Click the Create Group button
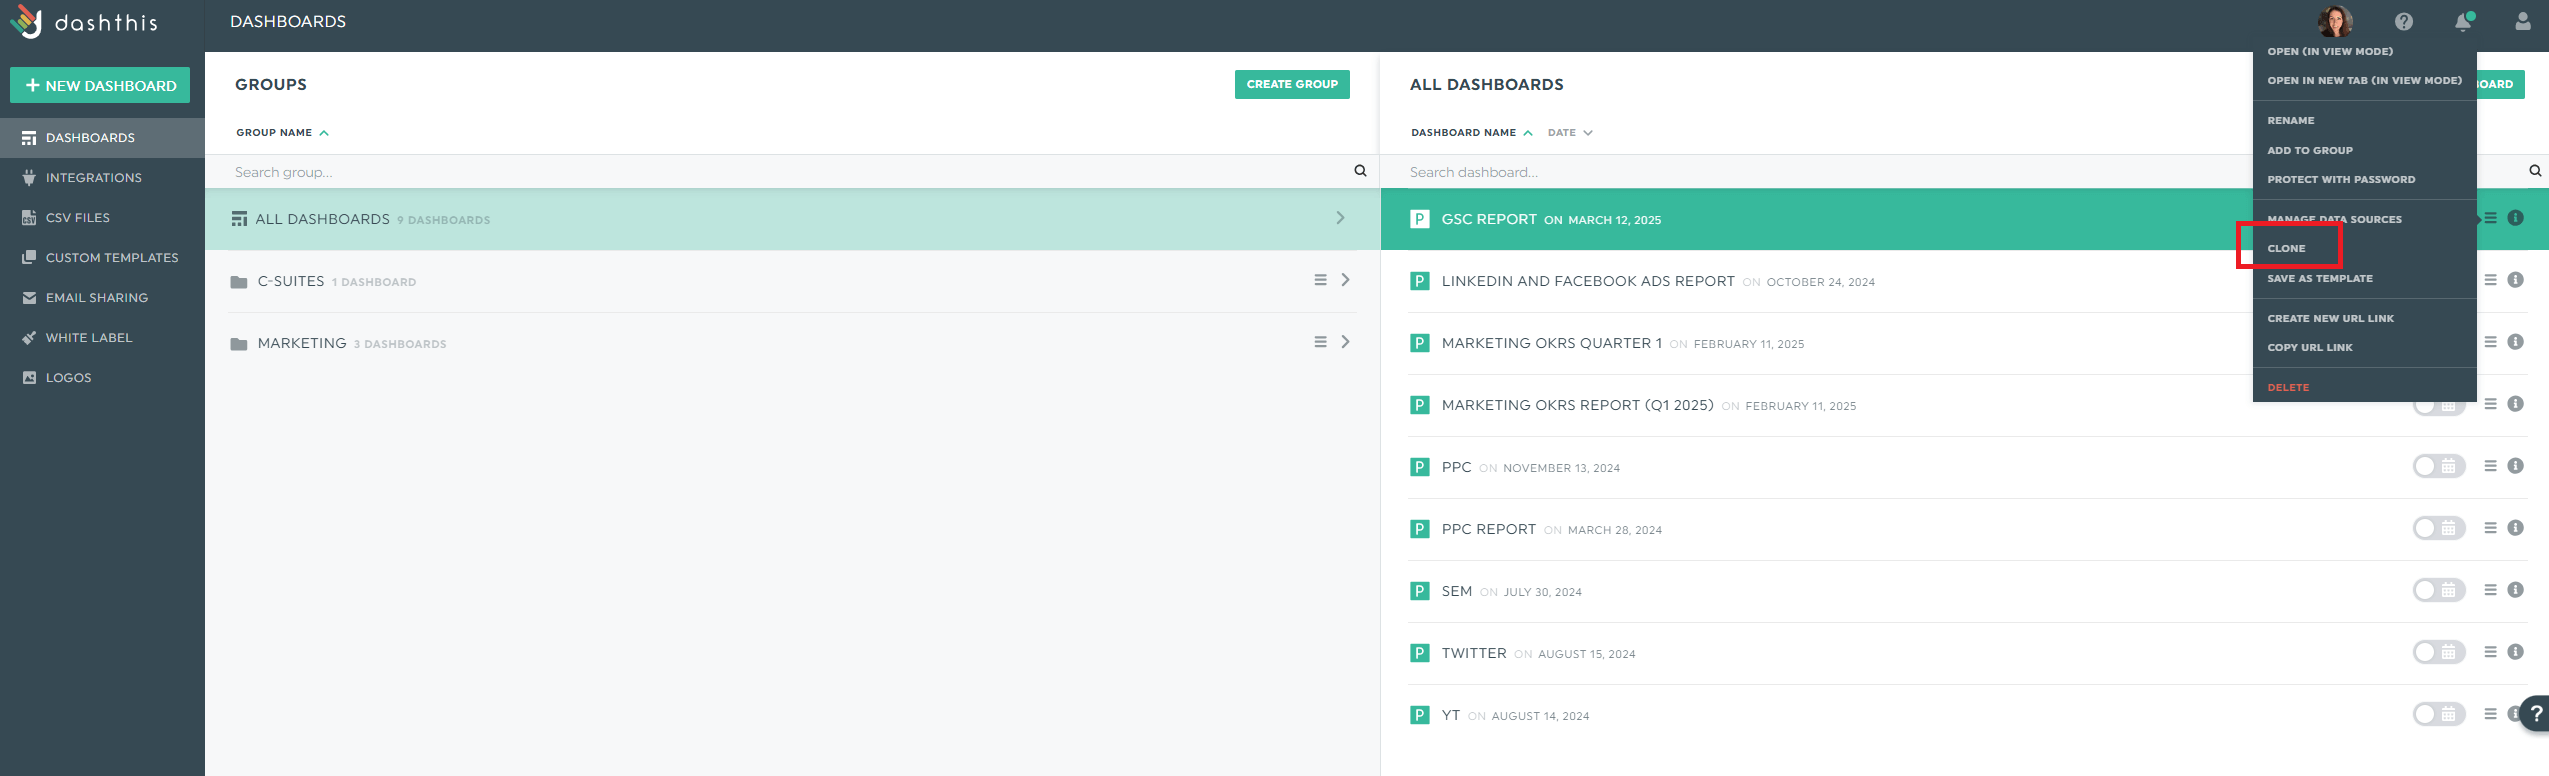The width and height of the screenshot is (2549, 776). (1292, 84)
